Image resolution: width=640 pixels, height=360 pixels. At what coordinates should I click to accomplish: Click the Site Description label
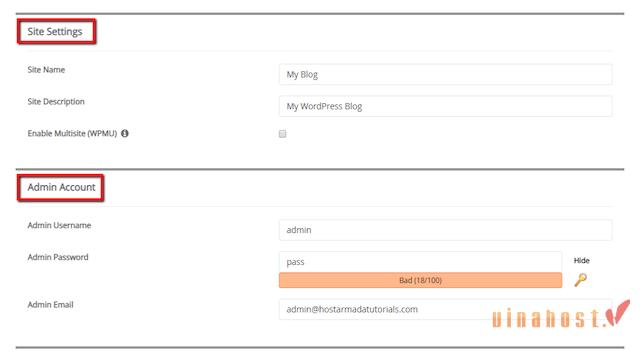[x=56, y=102]
